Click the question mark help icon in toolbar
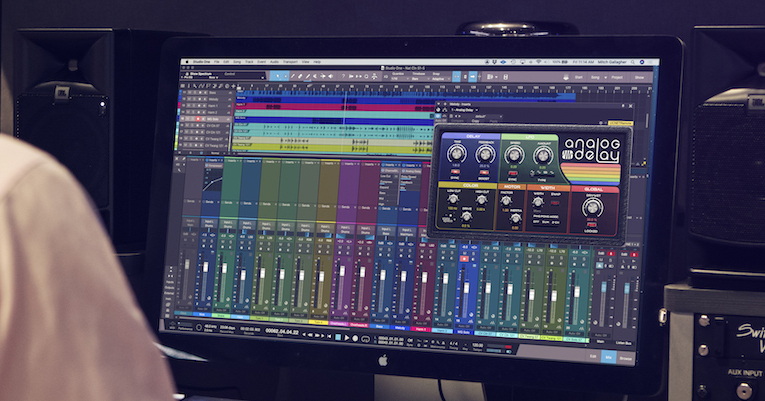765x401 pixels. [343, 76]
